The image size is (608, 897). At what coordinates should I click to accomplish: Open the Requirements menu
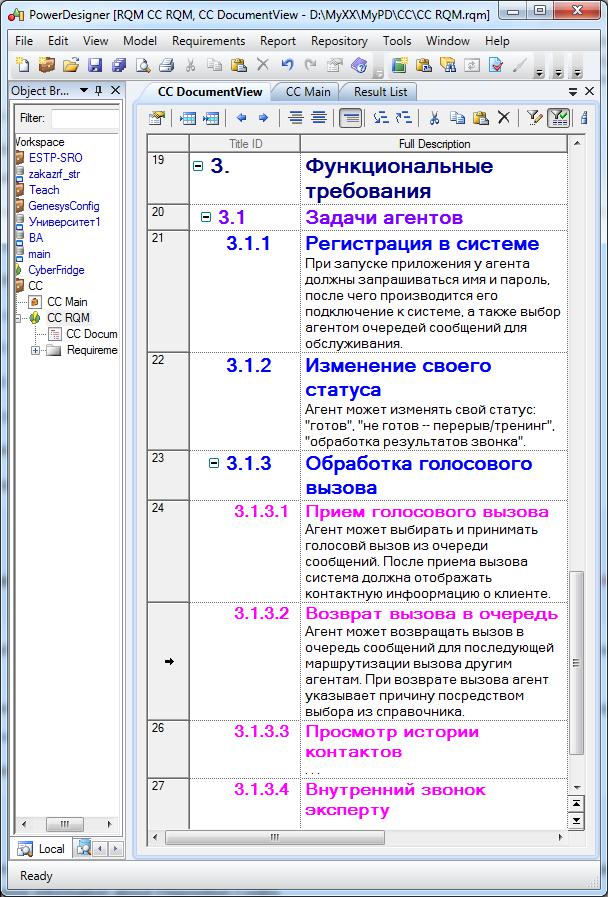pos(208,41)
